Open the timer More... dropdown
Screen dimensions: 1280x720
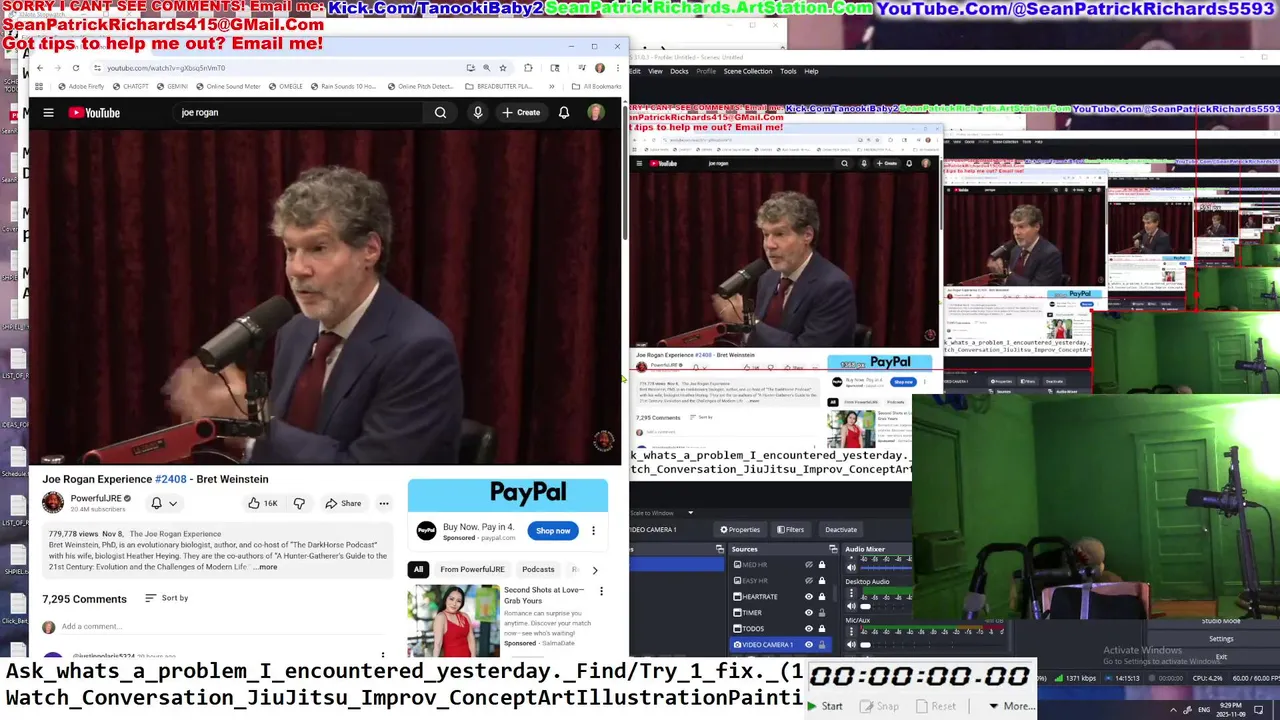1012,706
